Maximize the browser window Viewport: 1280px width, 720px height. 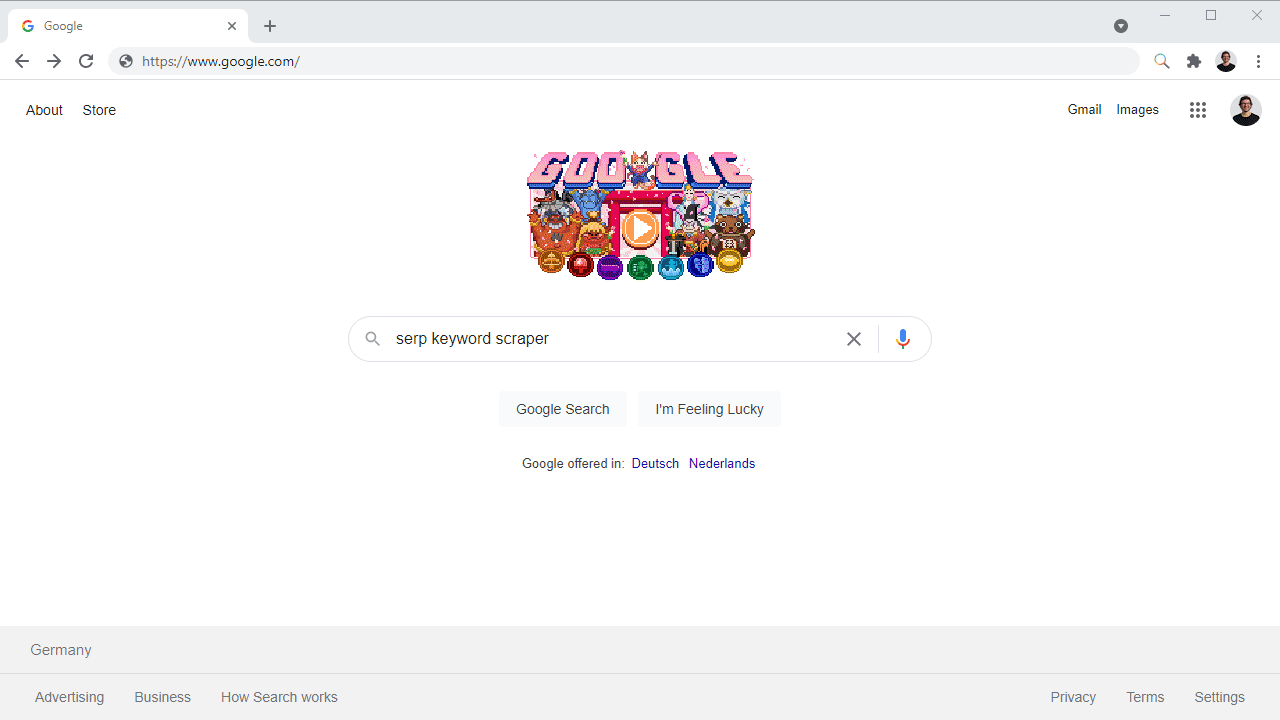(x=1211, y=15)
